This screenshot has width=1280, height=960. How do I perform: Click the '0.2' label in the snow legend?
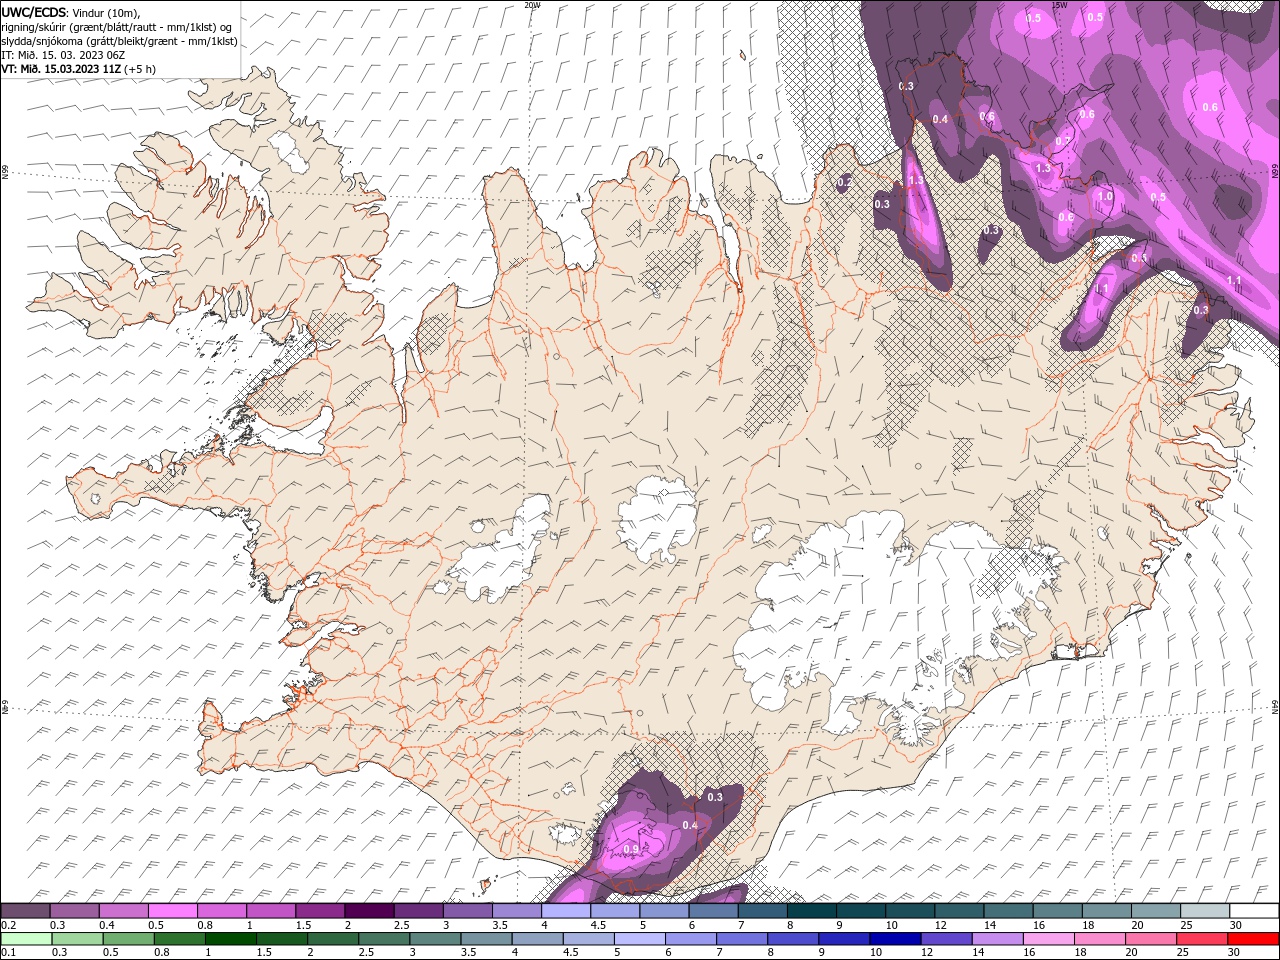[9, 925]
